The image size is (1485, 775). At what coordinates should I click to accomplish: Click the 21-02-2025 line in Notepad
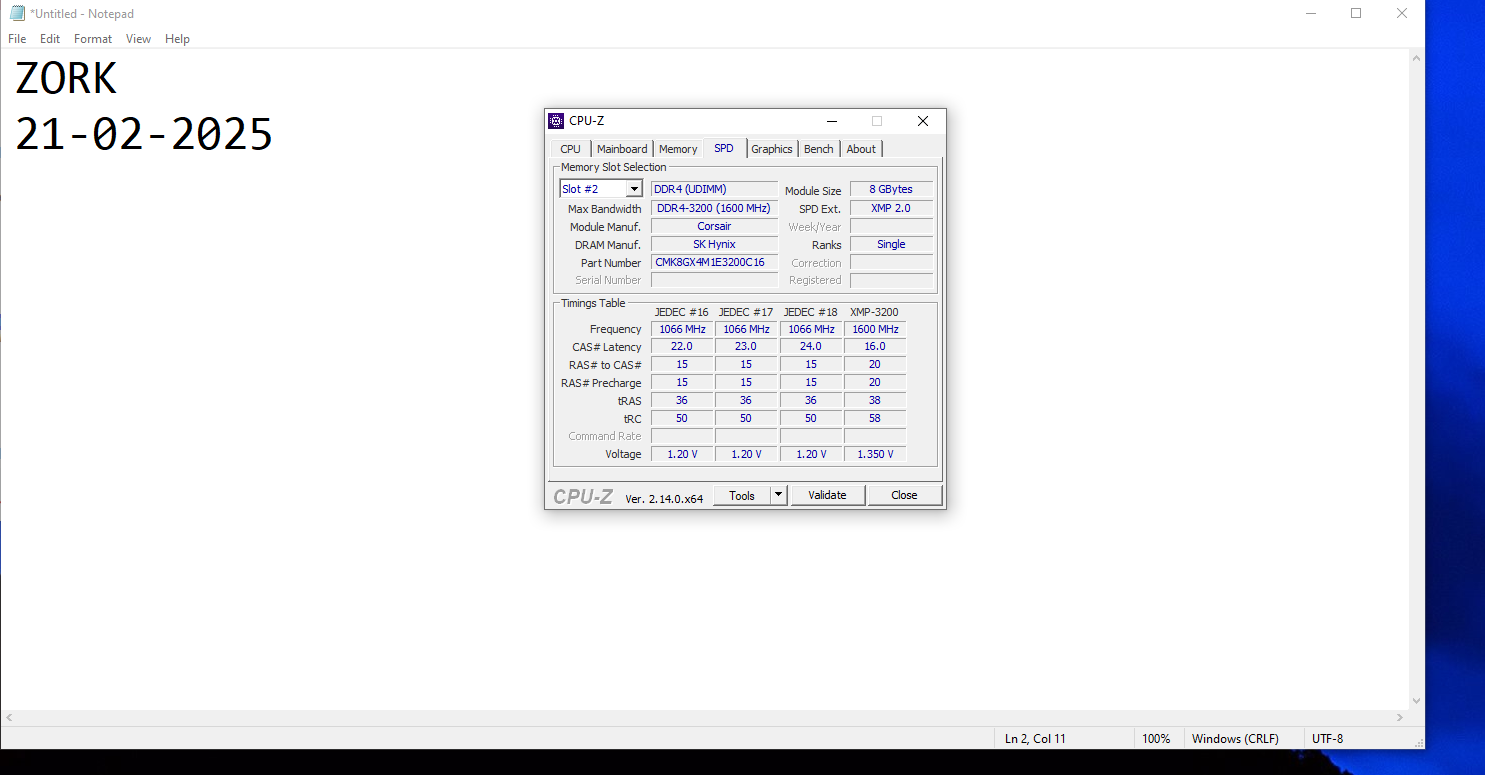[x=144, y=134]
